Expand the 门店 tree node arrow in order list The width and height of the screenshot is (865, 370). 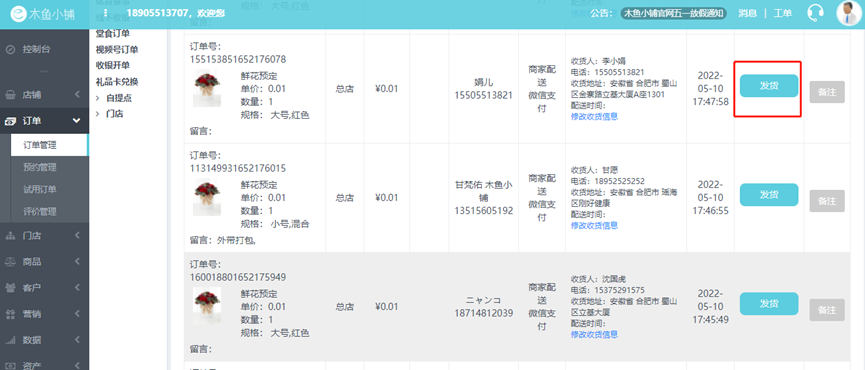coord(98,114)
